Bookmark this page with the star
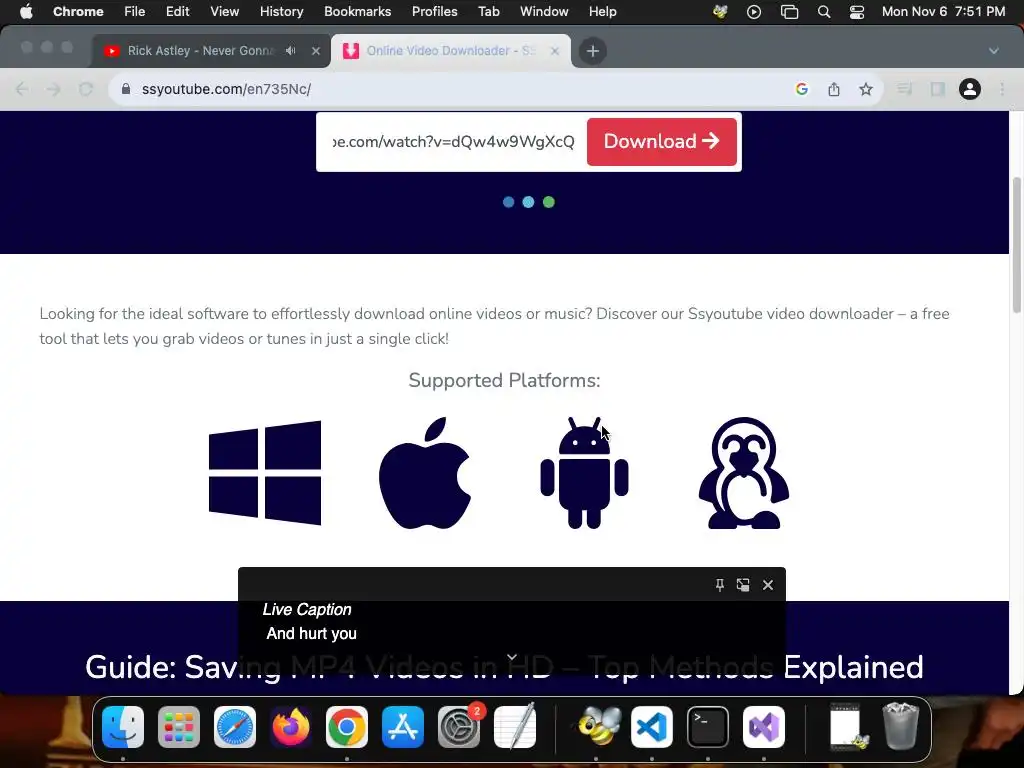 (866, 89)
